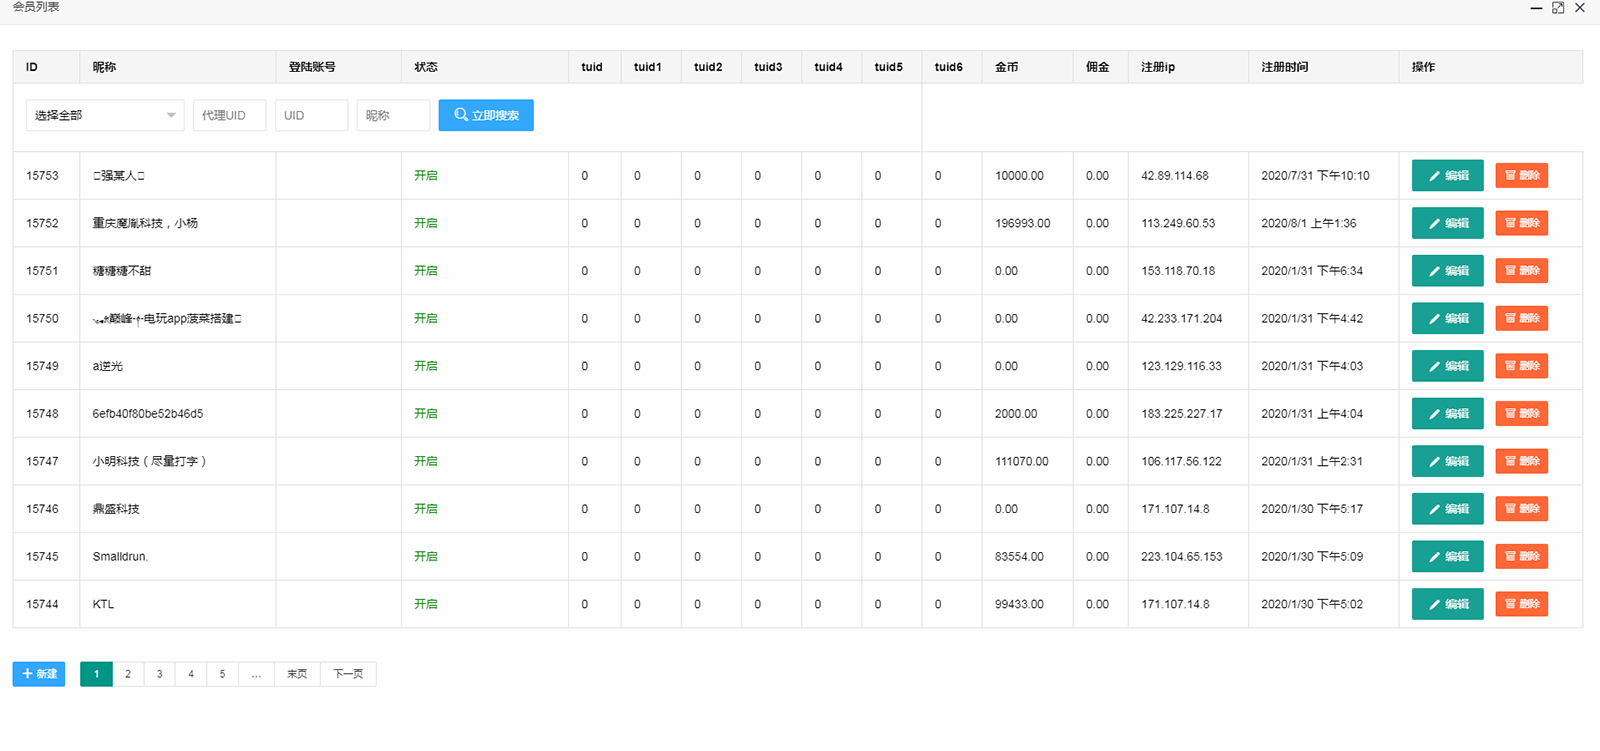Edit the KTL member row

point(1447,604)
